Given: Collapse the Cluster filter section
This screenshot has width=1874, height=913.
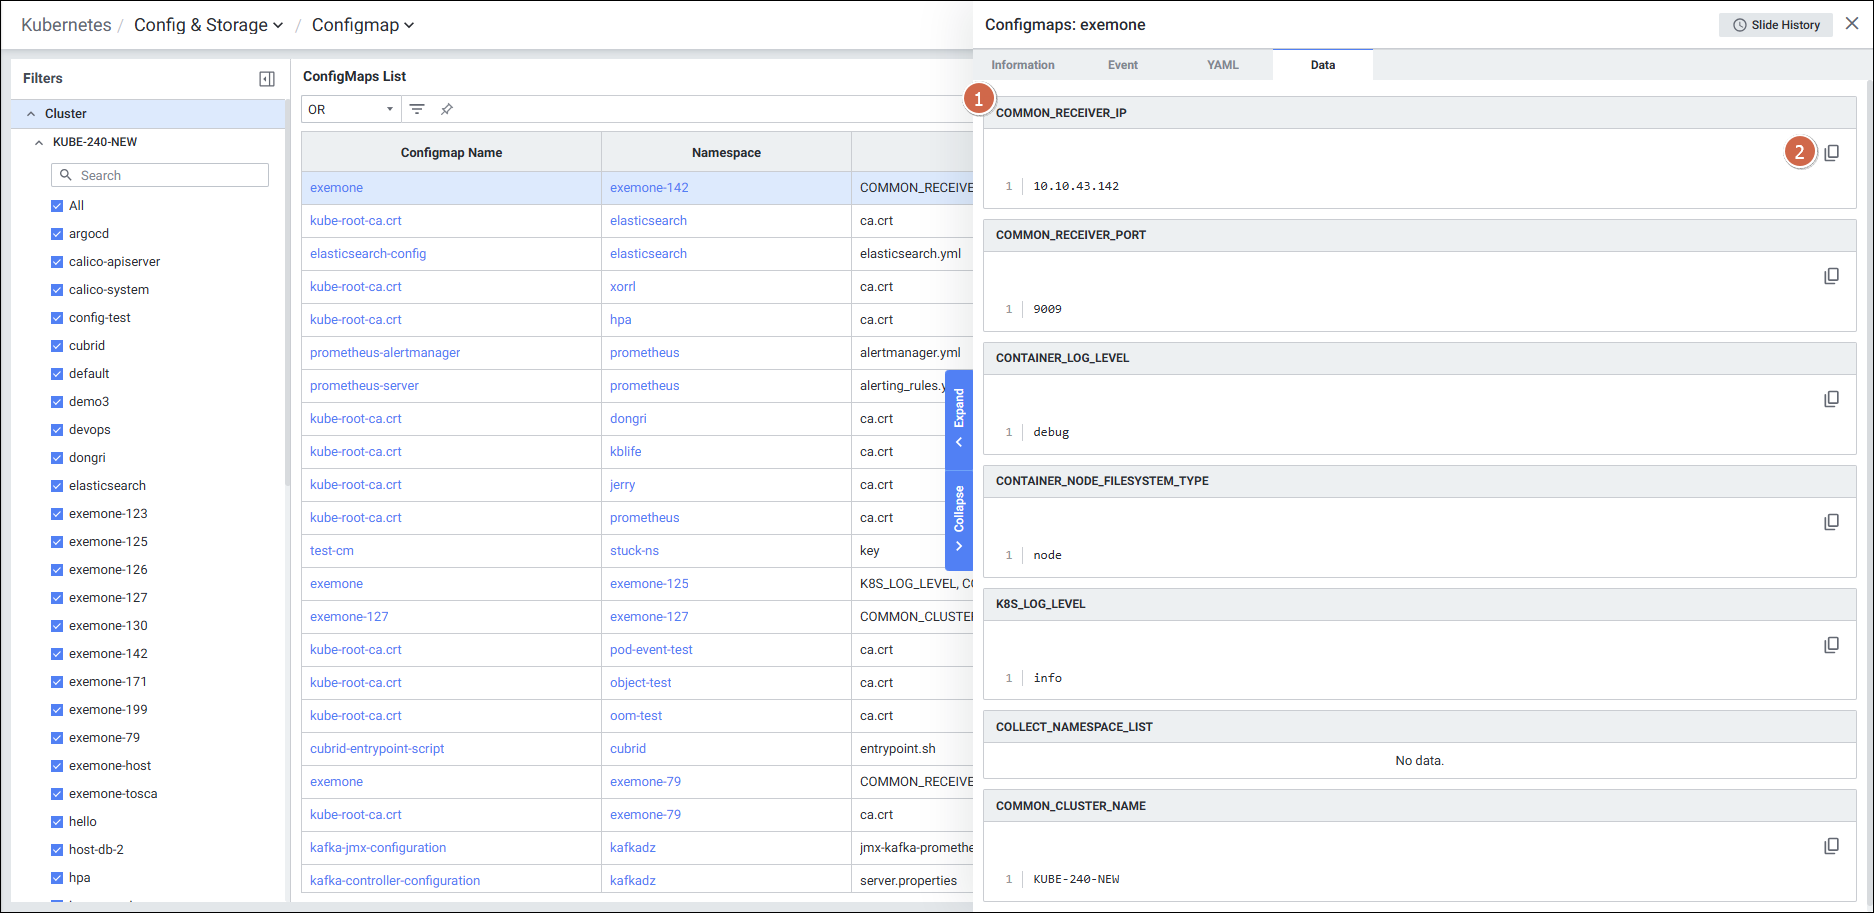Looking at the screenshot, I should pos(31,114).
